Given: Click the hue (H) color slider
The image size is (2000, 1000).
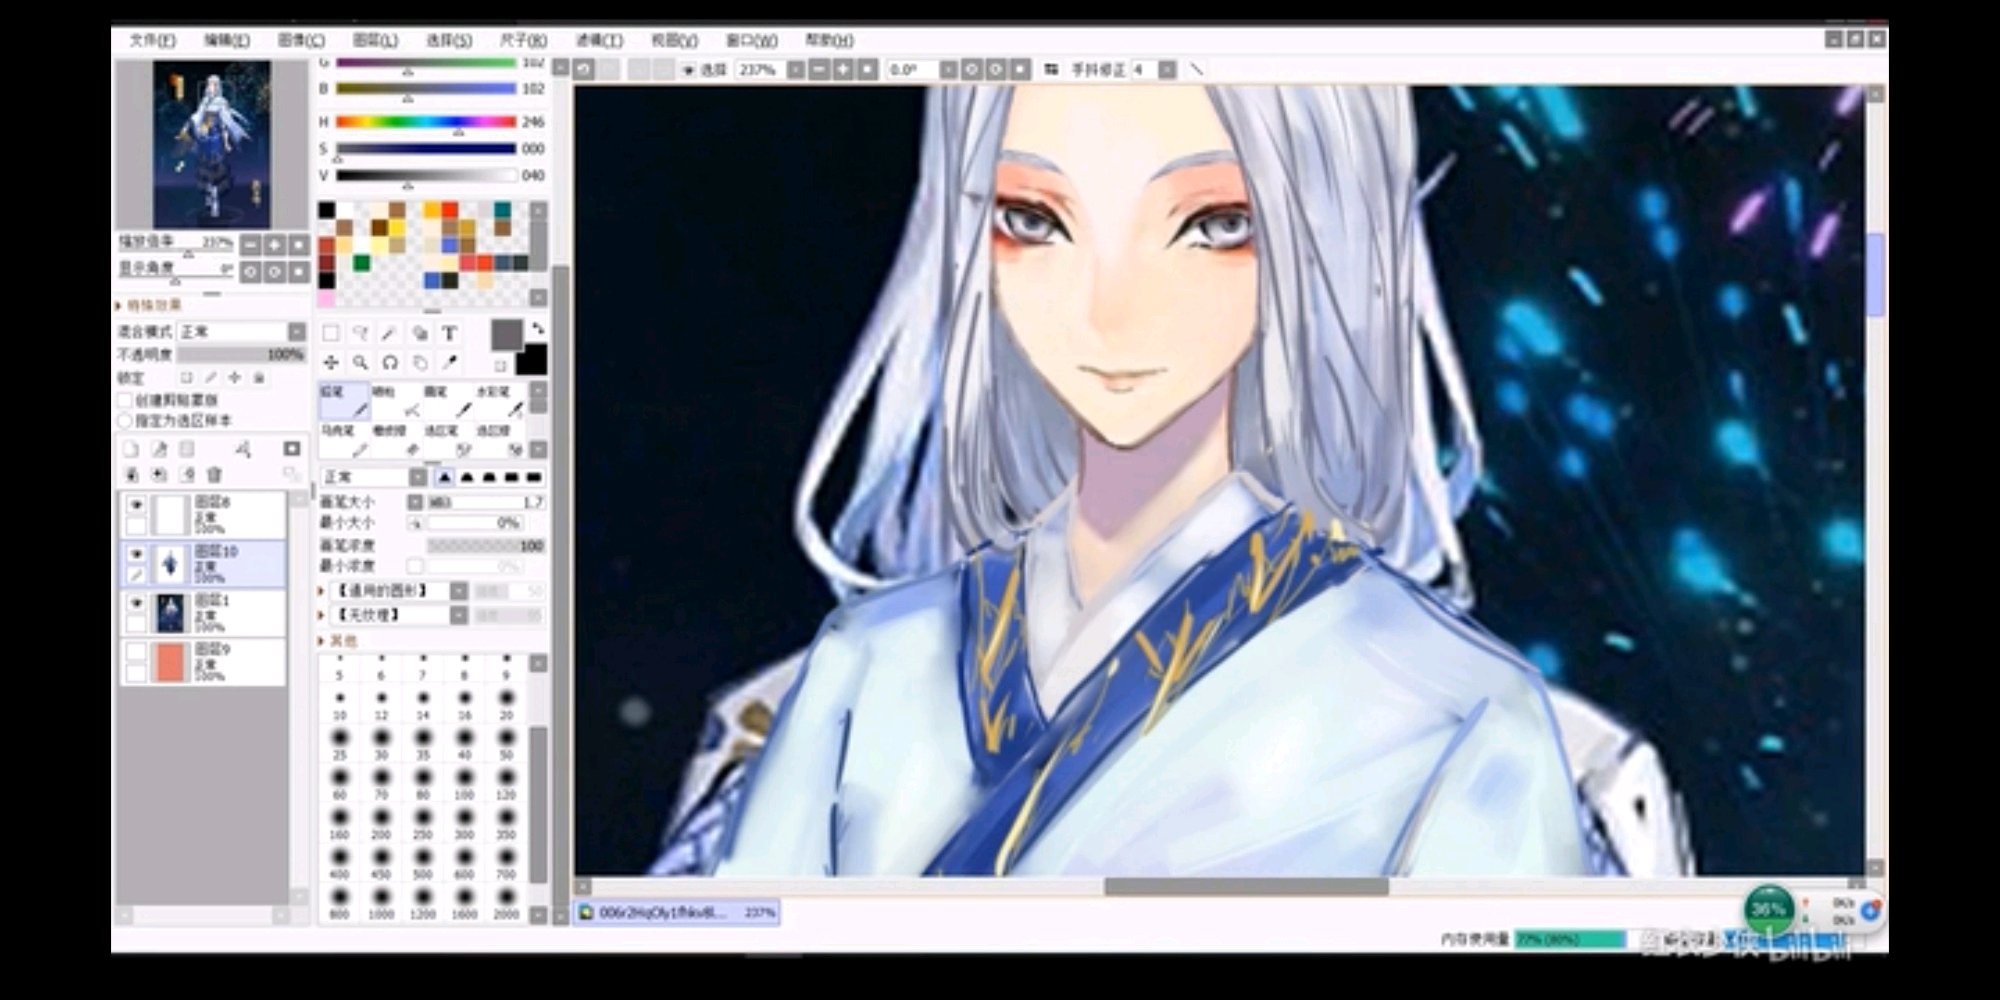Looking at the screenshot, I should click(x=426, y=122).
